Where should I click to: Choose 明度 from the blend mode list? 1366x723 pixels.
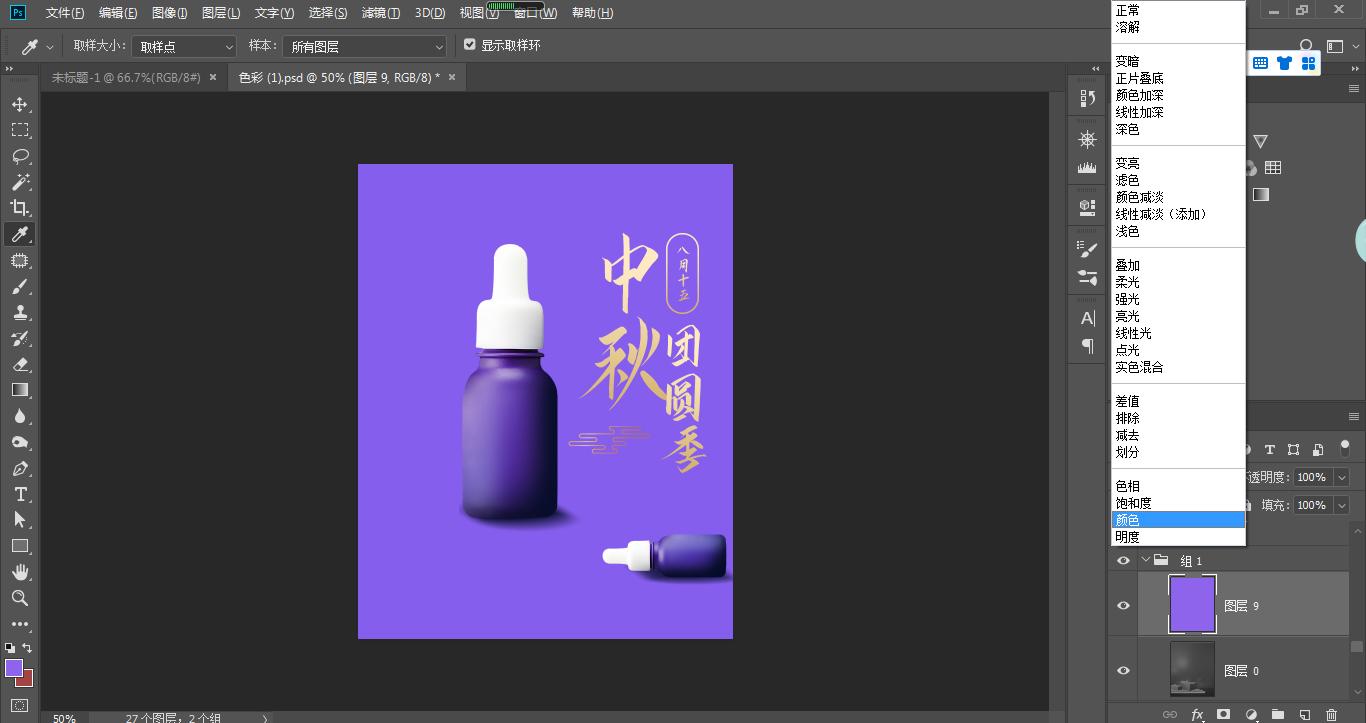point(1127,536)
